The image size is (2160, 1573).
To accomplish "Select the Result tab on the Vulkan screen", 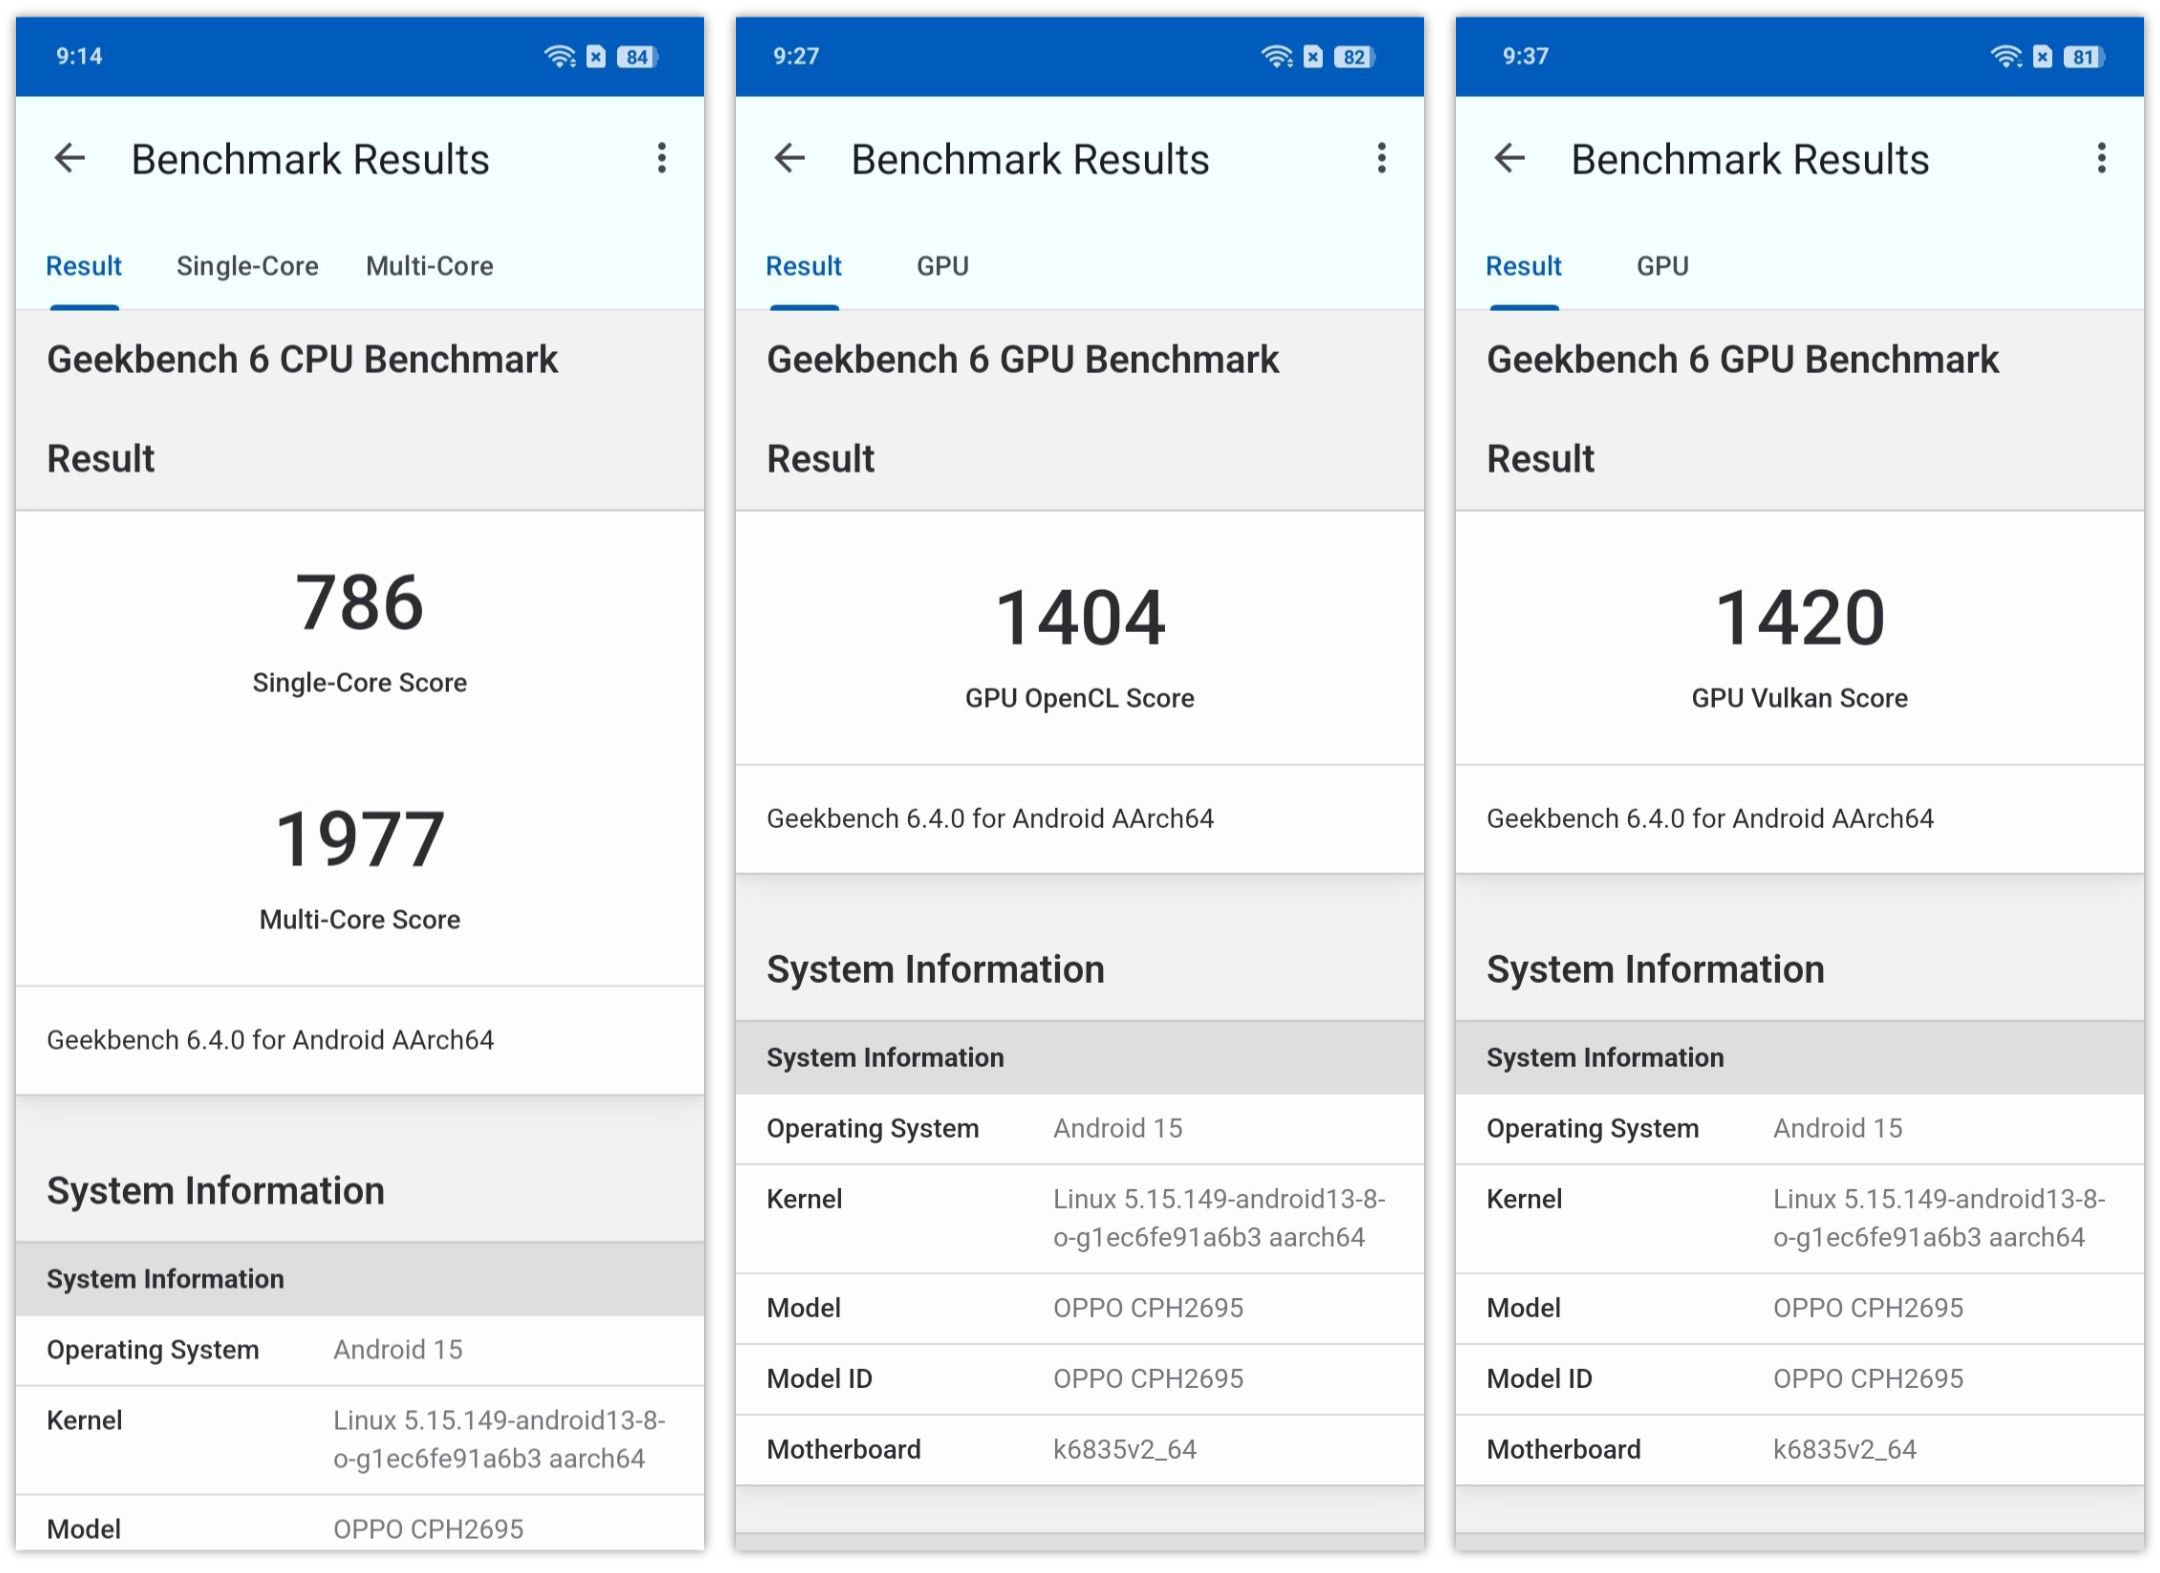I will 1523,266.
